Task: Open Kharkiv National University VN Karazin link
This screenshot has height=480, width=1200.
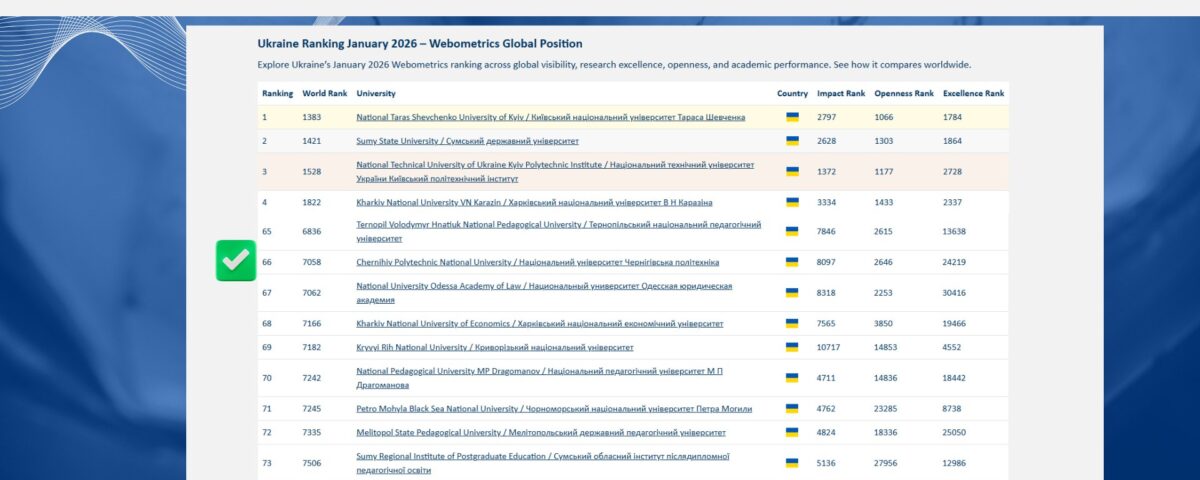Action: click(534, 202)
